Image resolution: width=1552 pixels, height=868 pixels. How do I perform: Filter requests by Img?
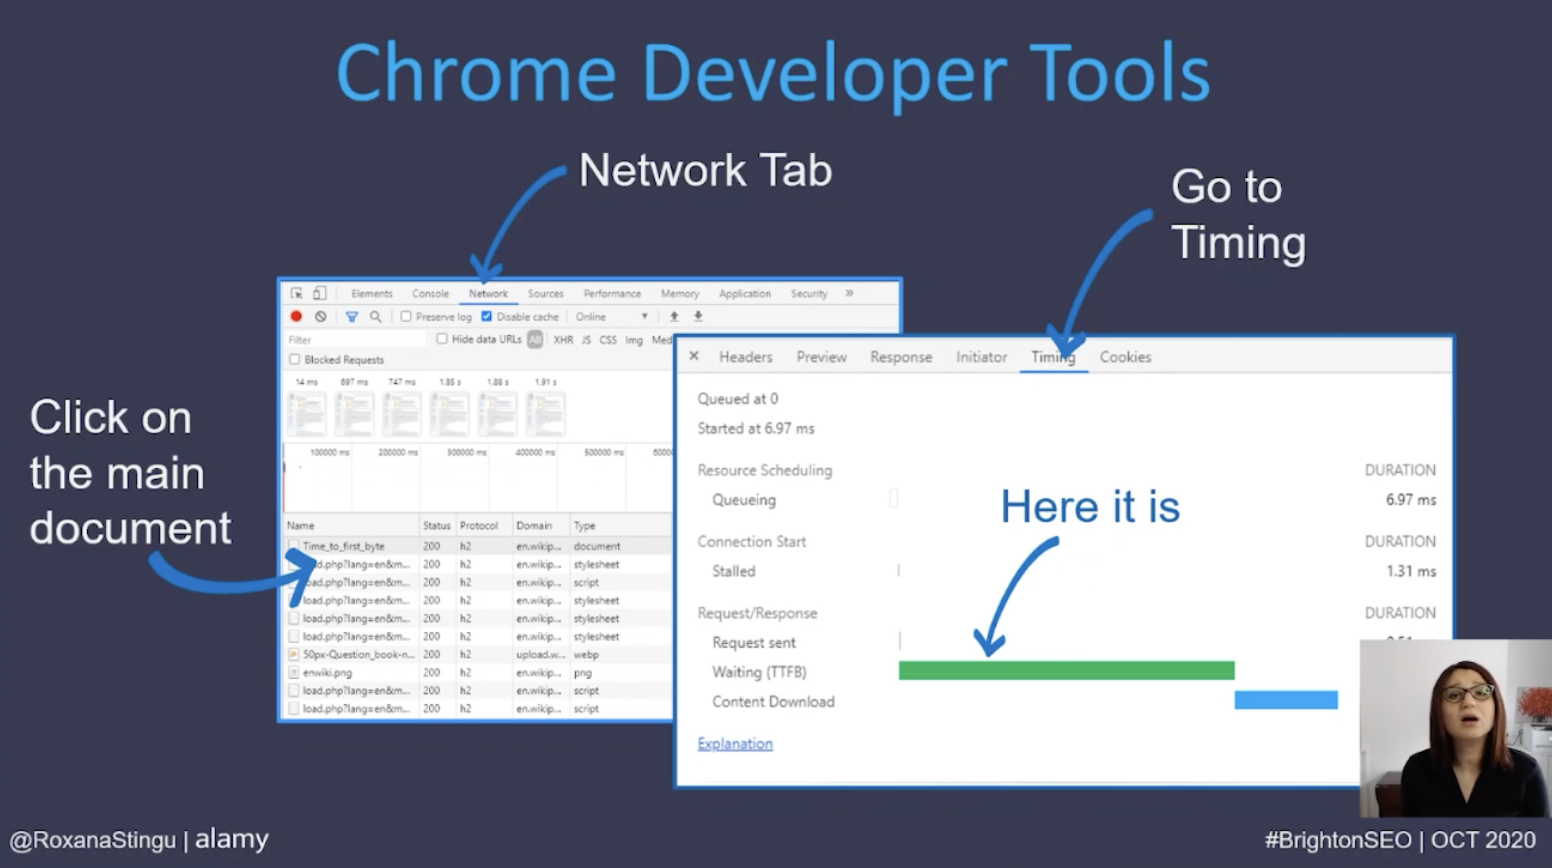[x=634, y=340]
